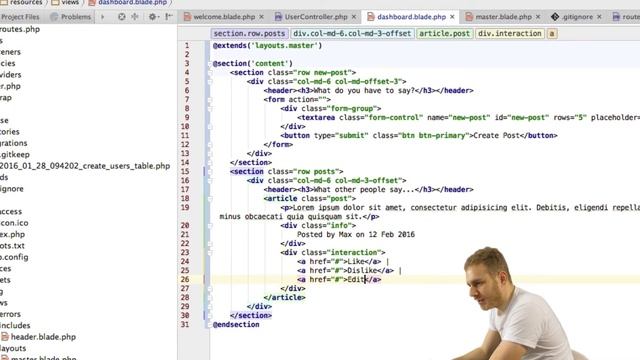This screenshot has height=360, width=640.
Task: Collapse the form fold marker on line 7
Action: [x=210, y=100]
